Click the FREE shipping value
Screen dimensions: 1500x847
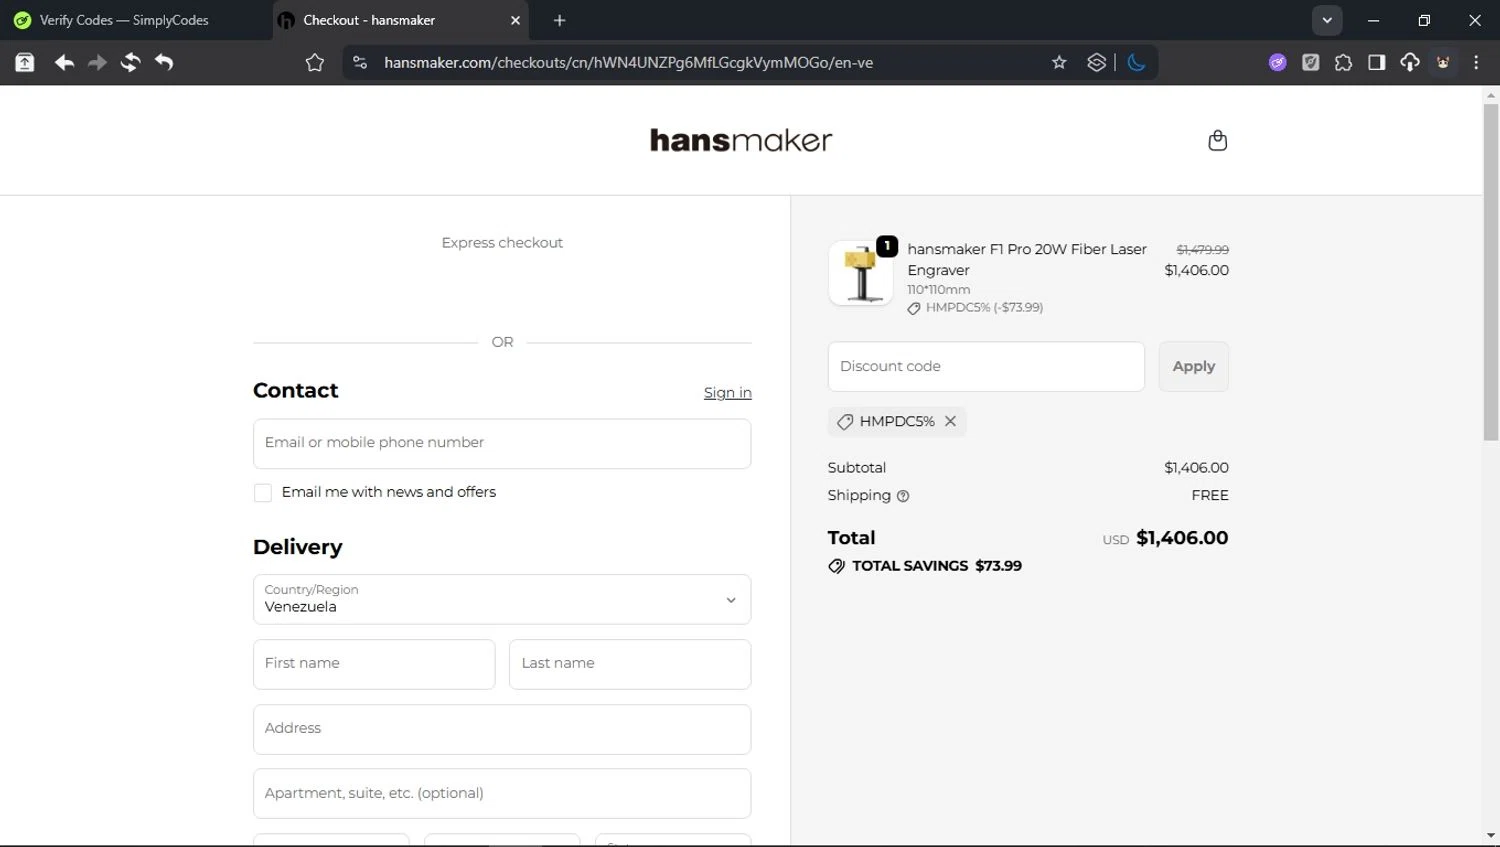point(1210,495)
